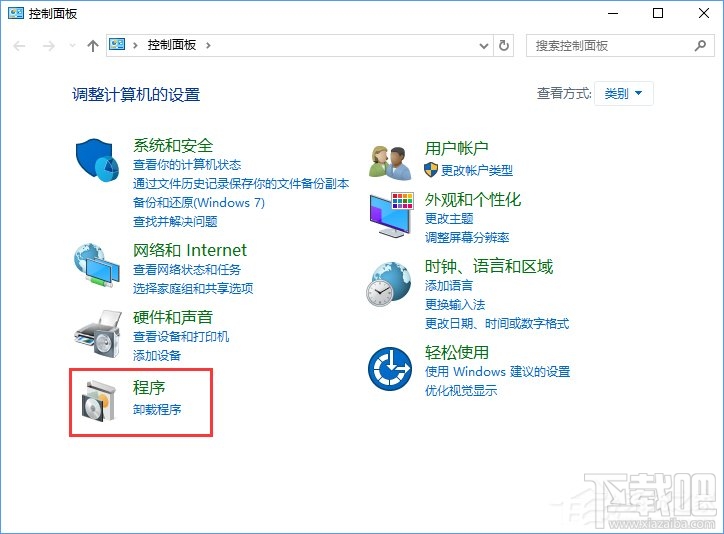Open 外观和个性化 category heading

click(473, 199)
